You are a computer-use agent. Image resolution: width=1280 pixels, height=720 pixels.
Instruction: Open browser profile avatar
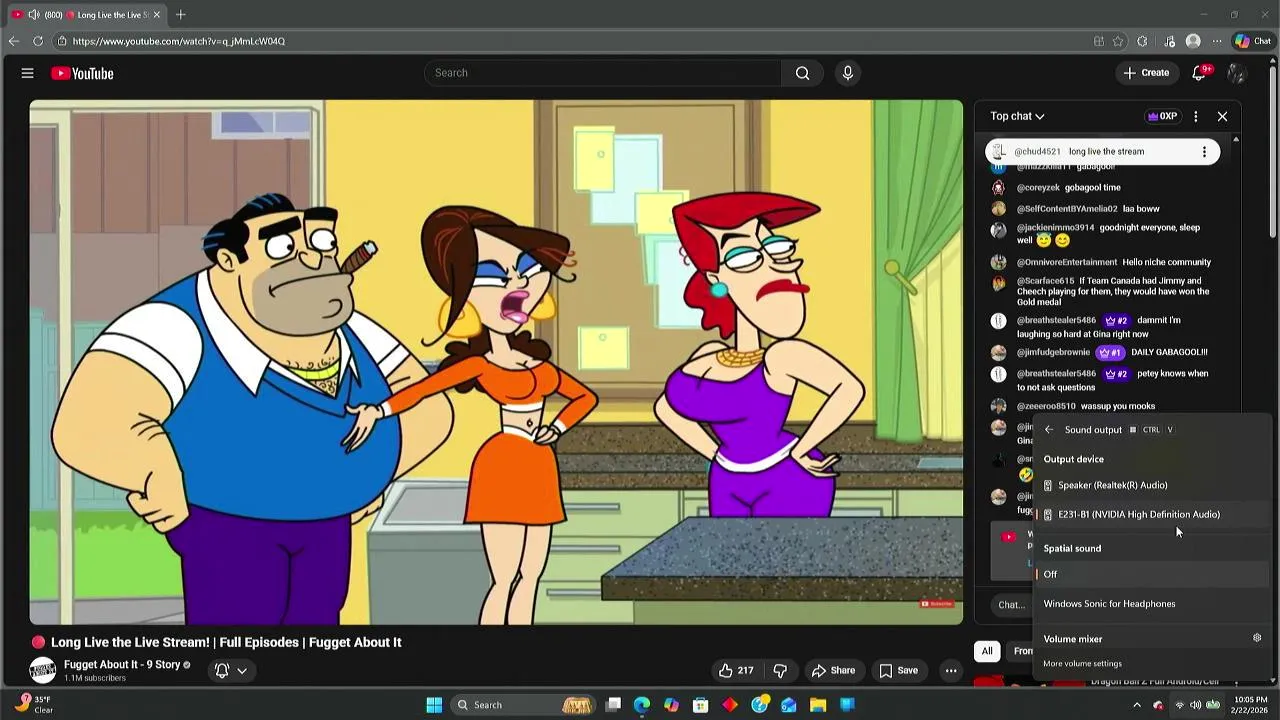(x=1193, y=41)
